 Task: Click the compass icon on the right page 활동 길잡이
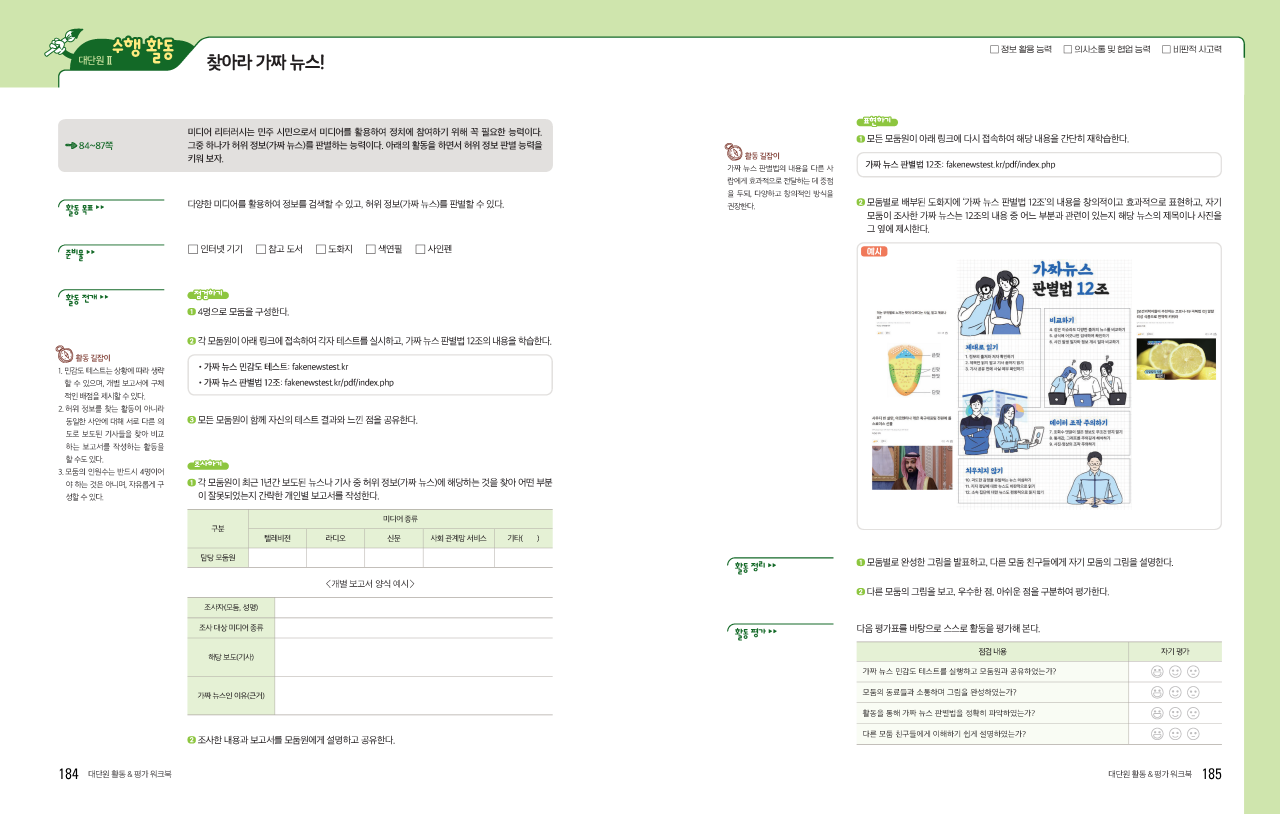(735, 154)
